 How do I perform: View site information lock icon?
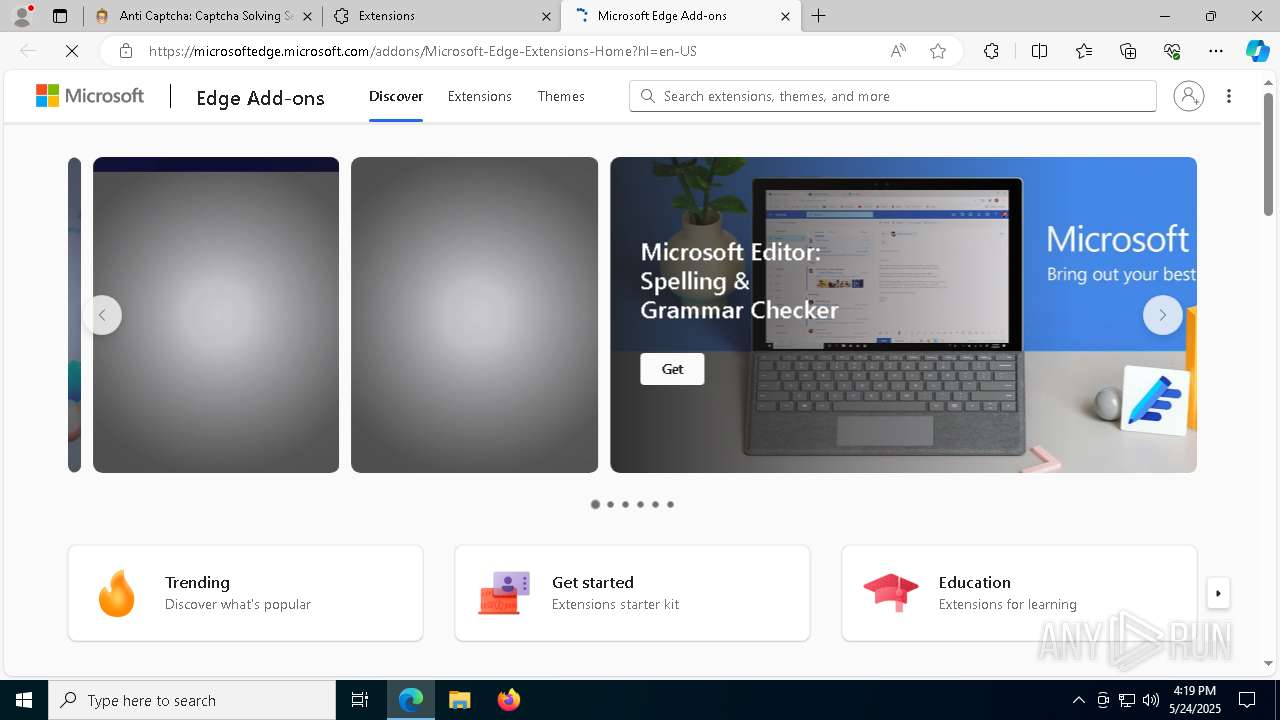click(x=125, y=51)
